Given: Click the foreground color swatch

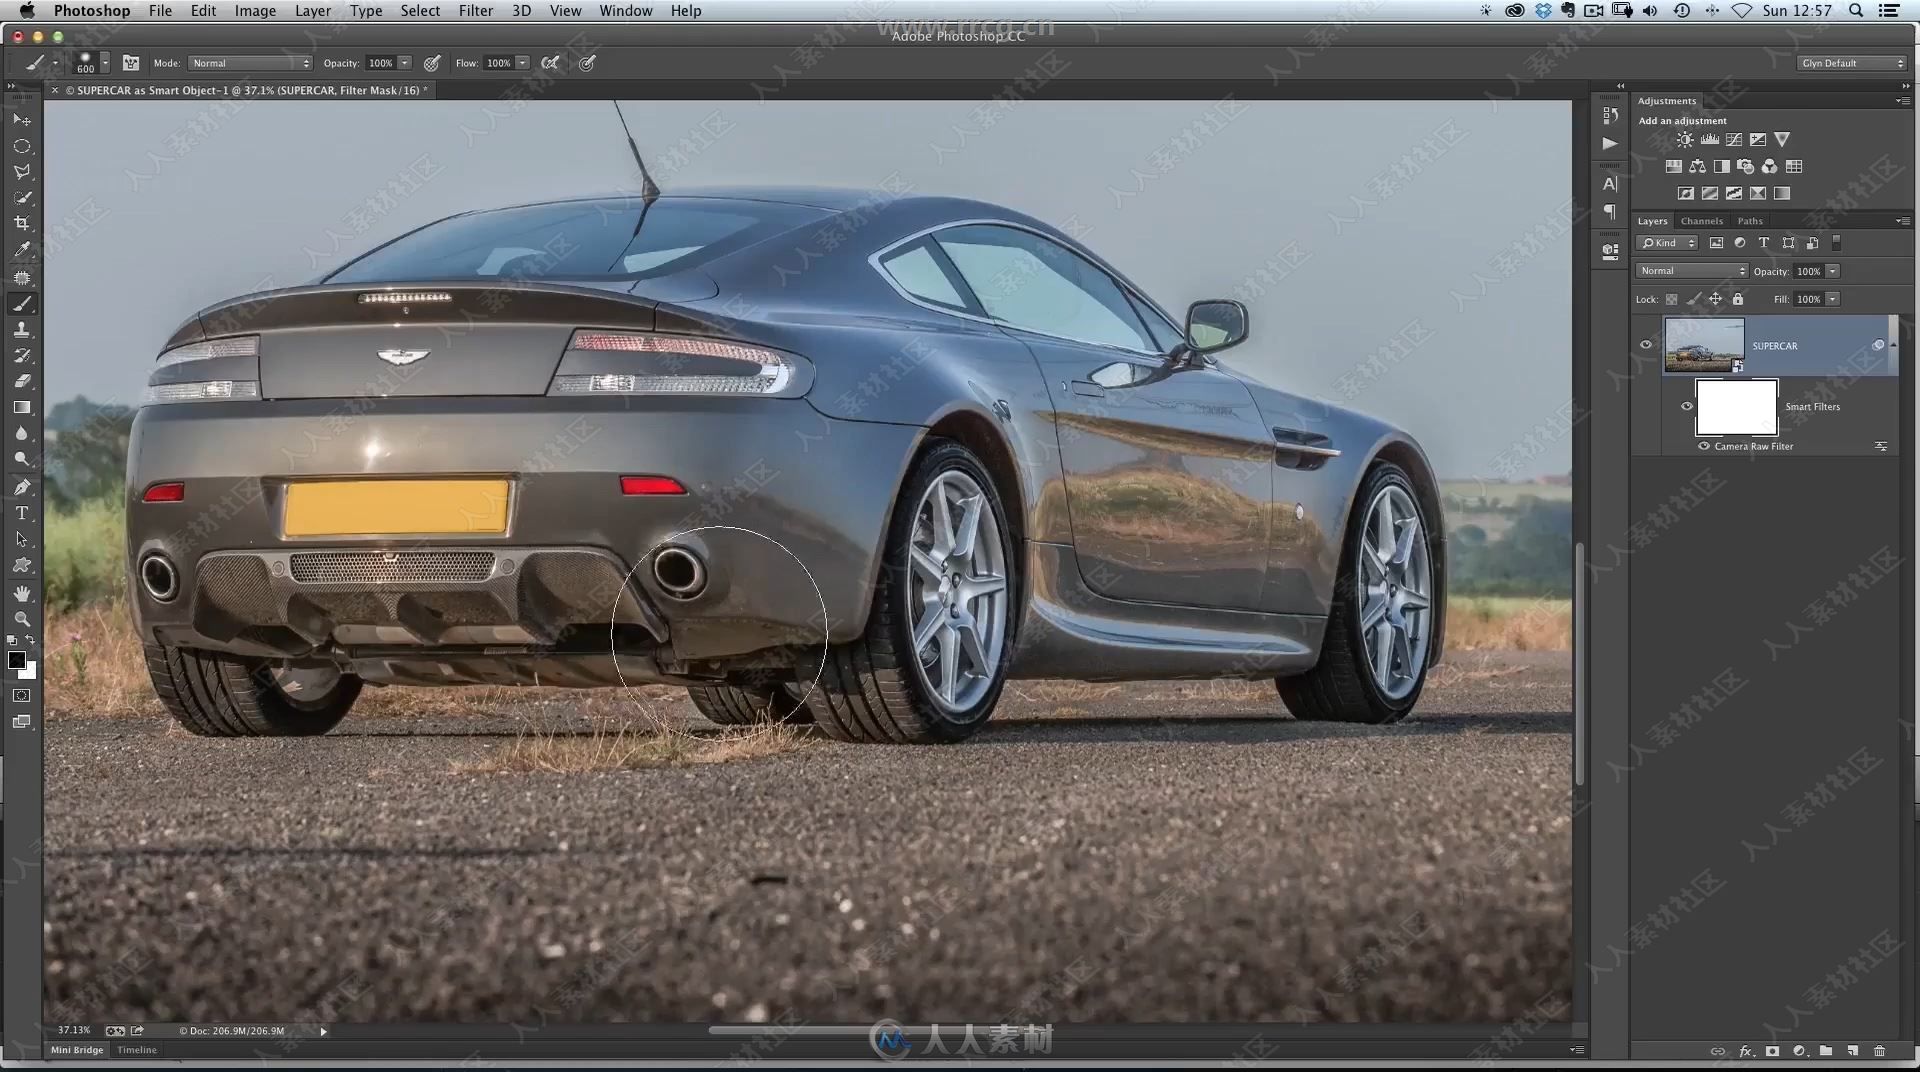Looking at the screenshot, I should coord(16,660).
